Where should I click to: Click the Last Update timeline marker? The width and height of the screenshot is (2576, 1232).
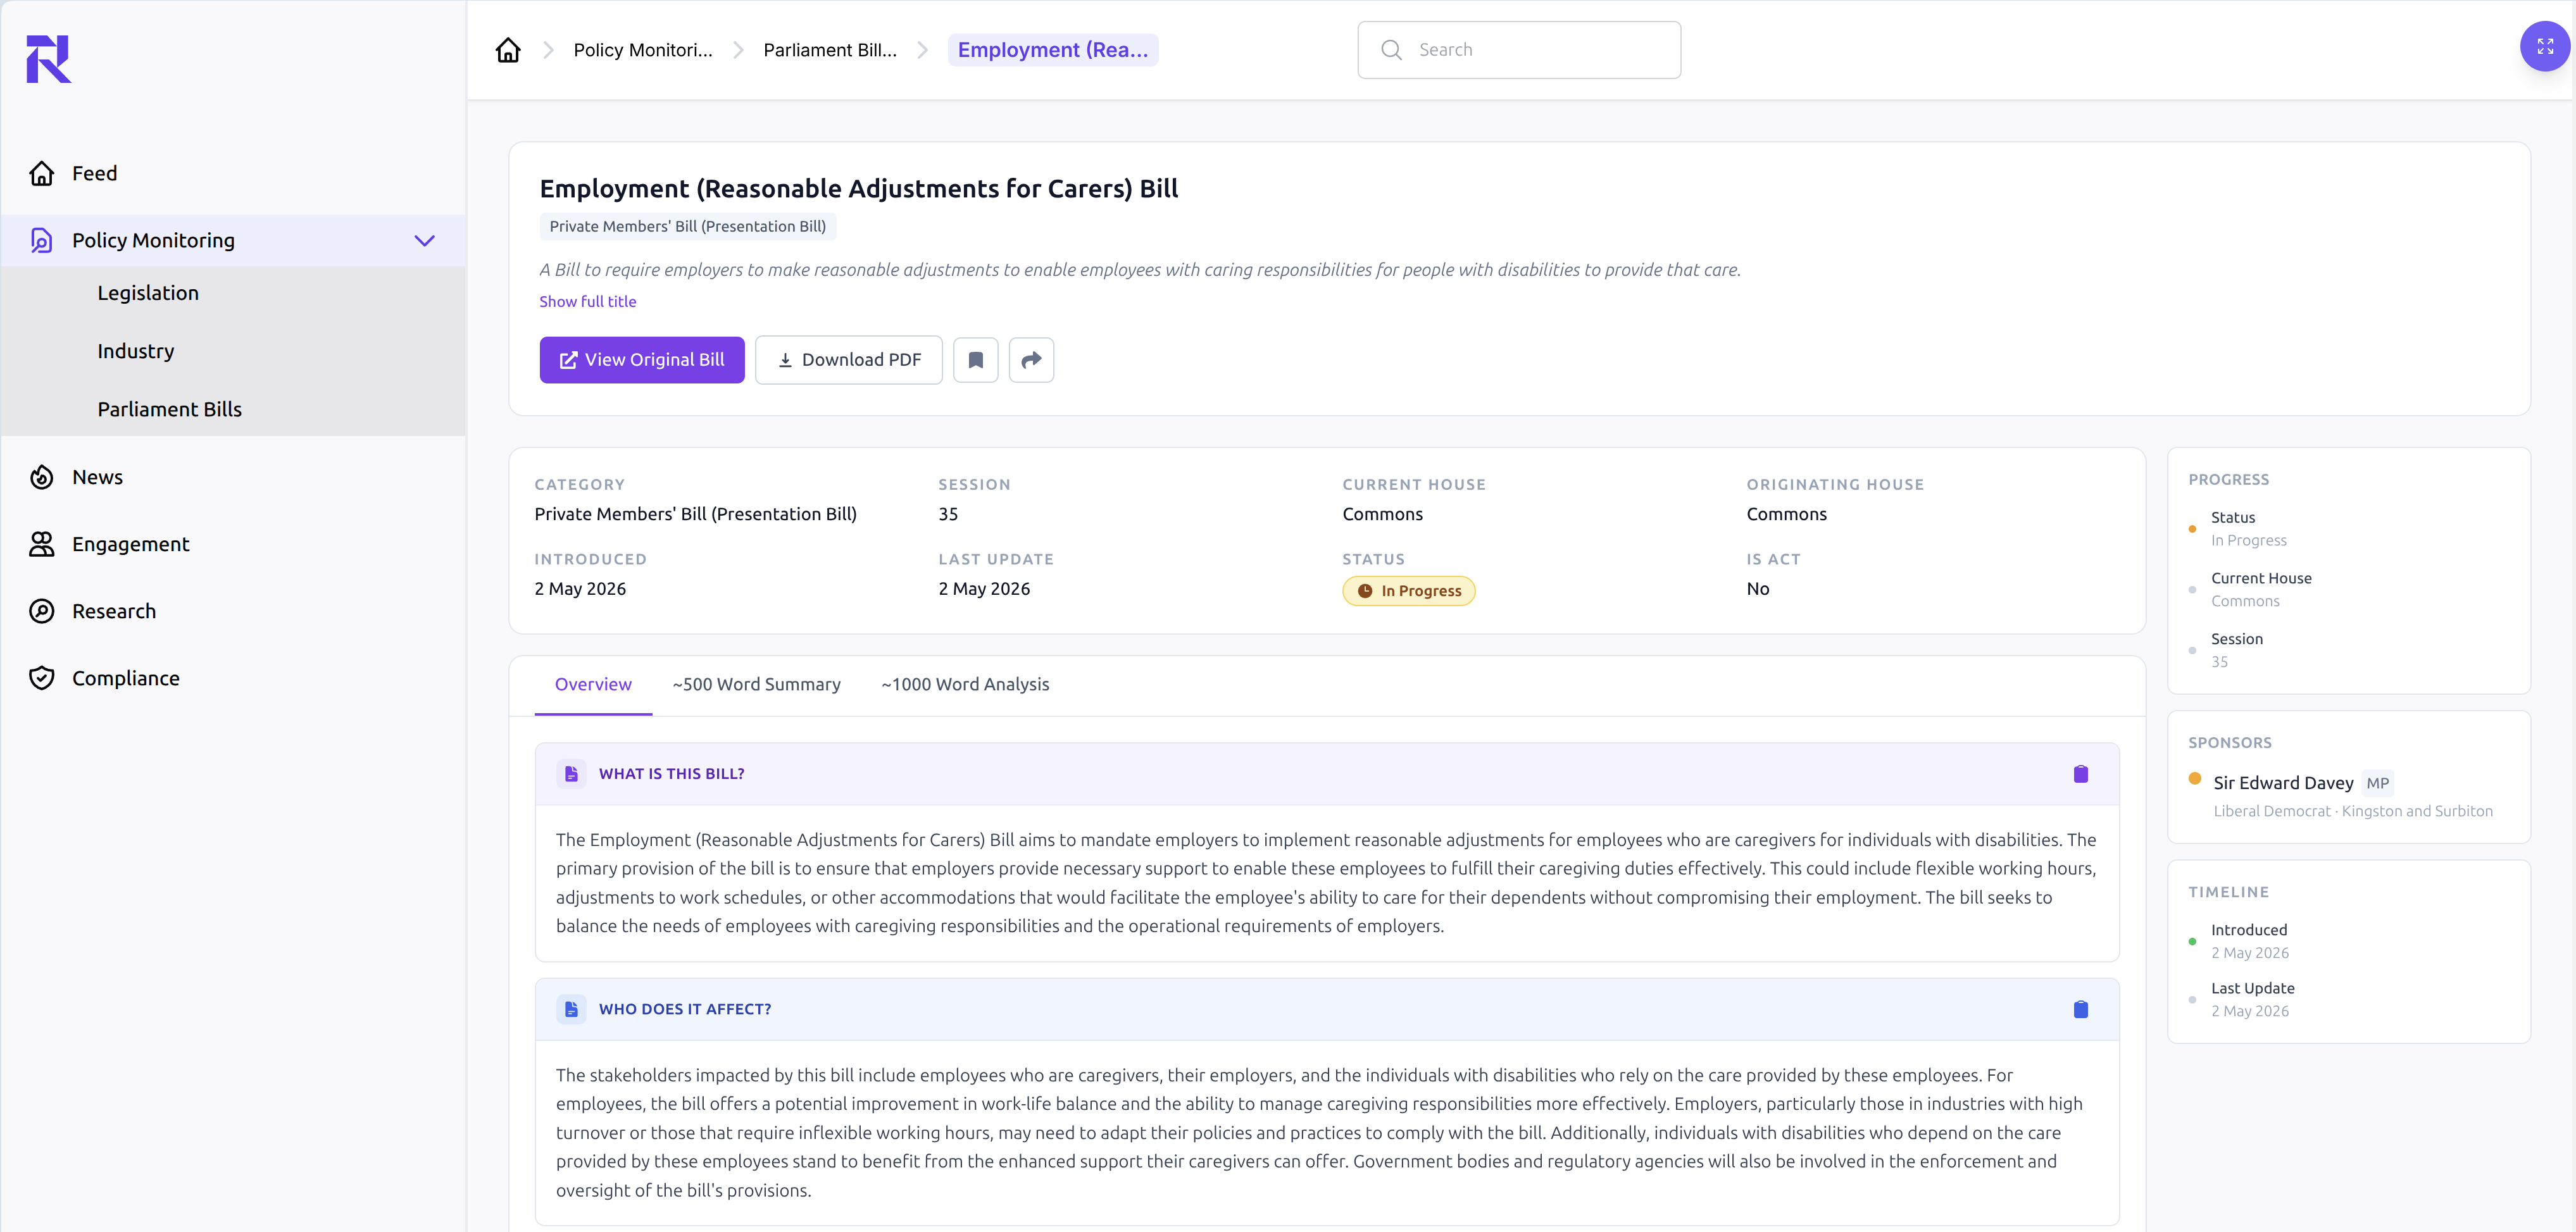(x=2192, y=999)
